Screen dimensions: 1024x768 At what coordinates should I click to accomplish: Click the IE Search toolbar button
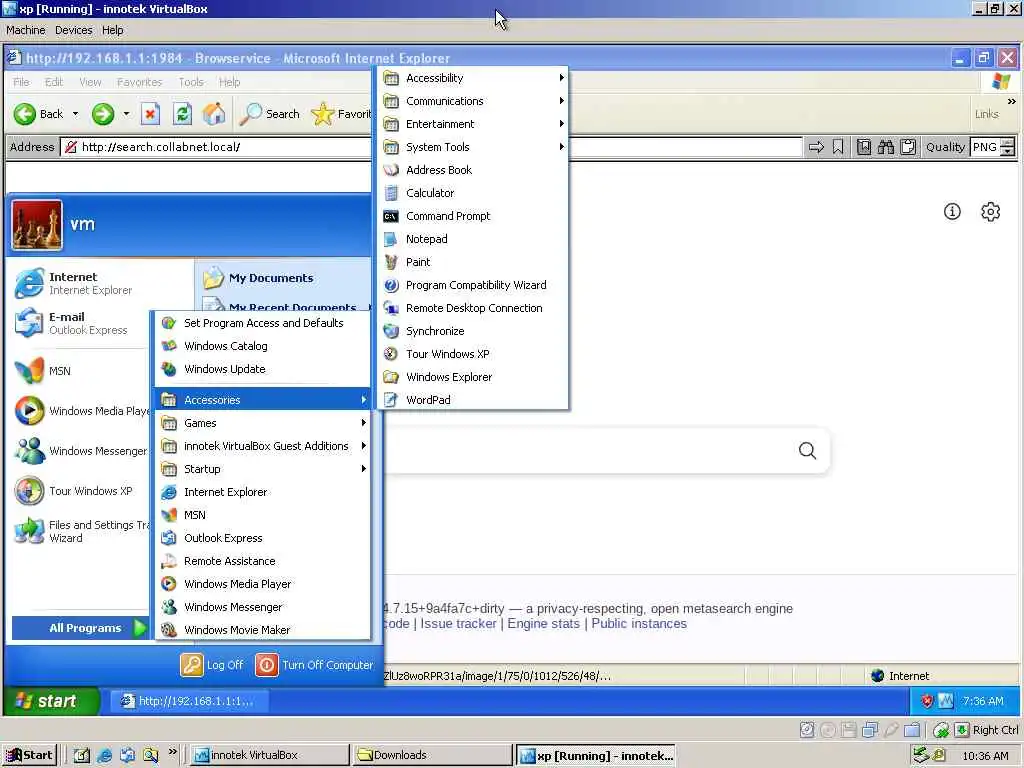click(270, 114)
